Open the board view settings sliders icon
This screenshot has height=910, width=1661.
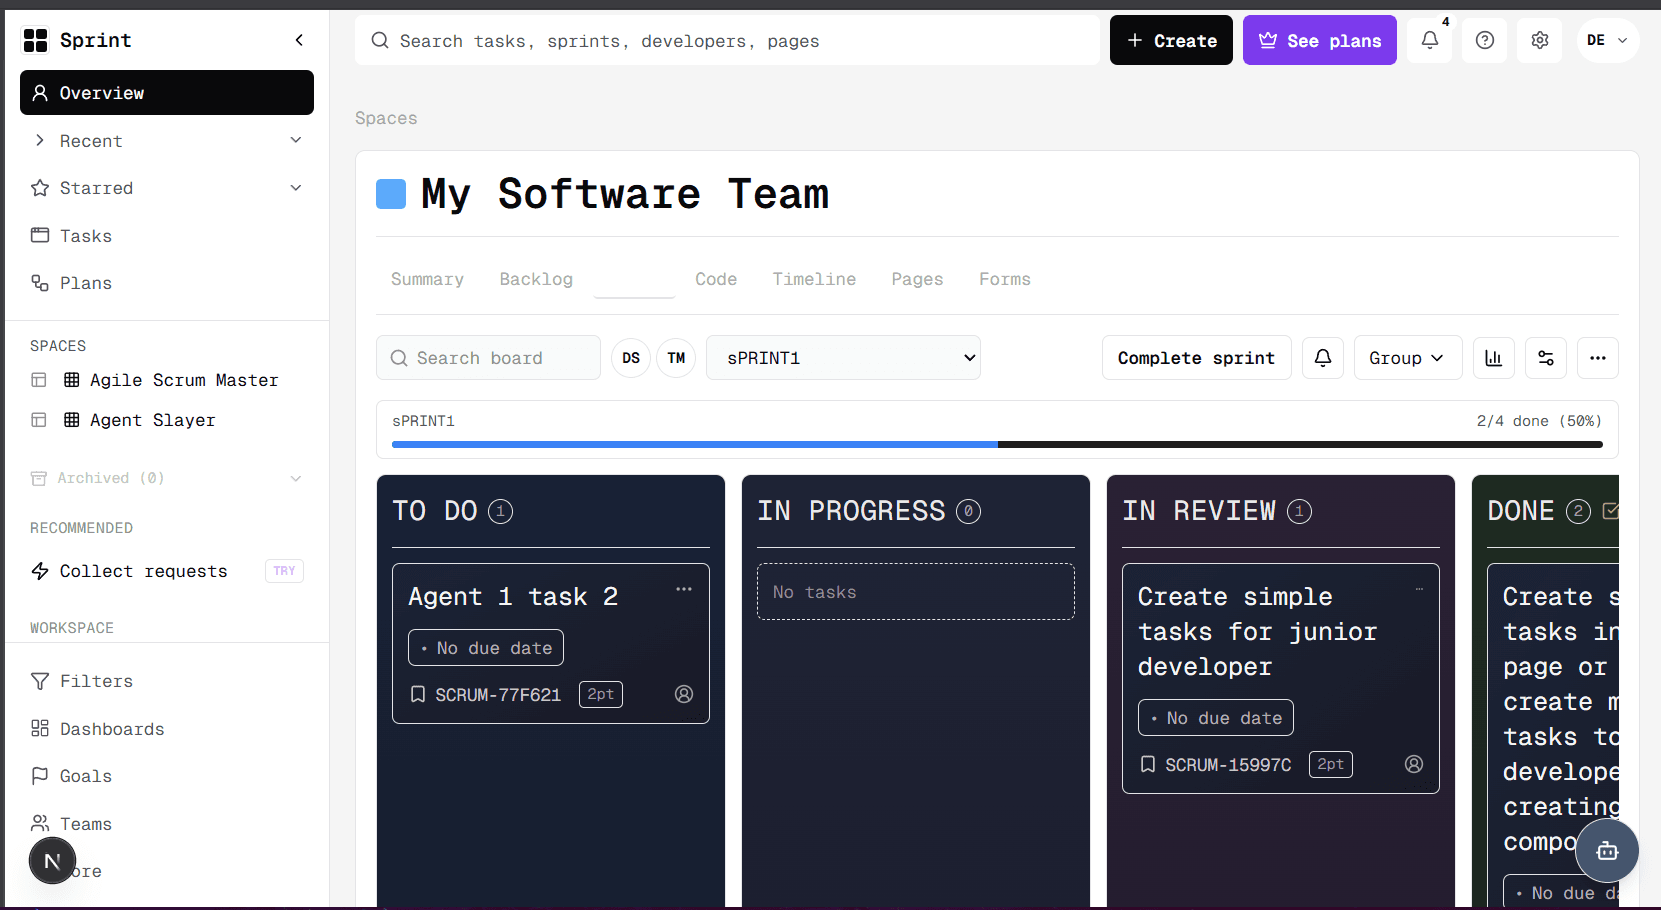pyautogui.click(x=1546, y=358)
